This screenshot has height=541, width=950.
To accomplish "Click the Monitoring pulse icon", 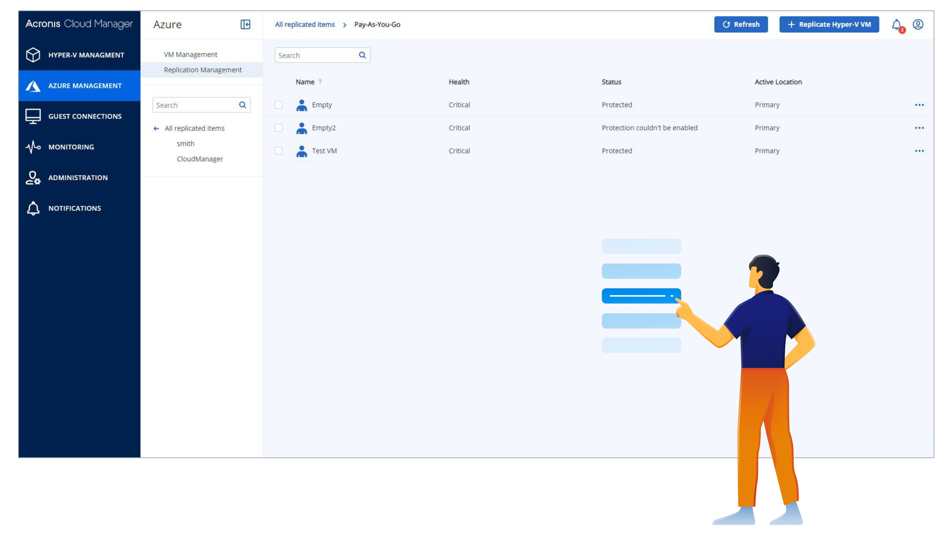I will pyautogui.click(x=33, y=147).
